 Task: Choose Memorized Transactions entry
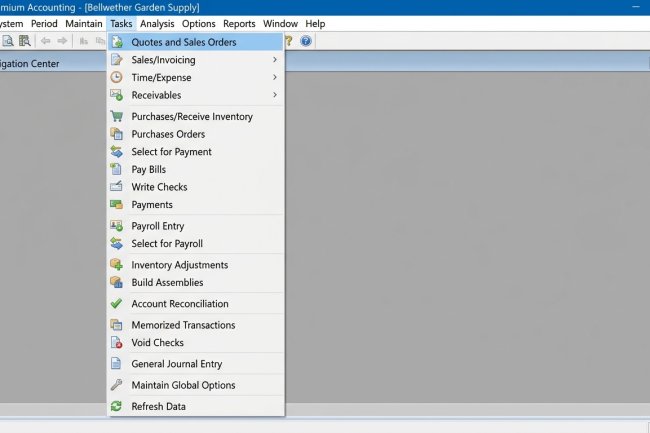click(196, 325)
